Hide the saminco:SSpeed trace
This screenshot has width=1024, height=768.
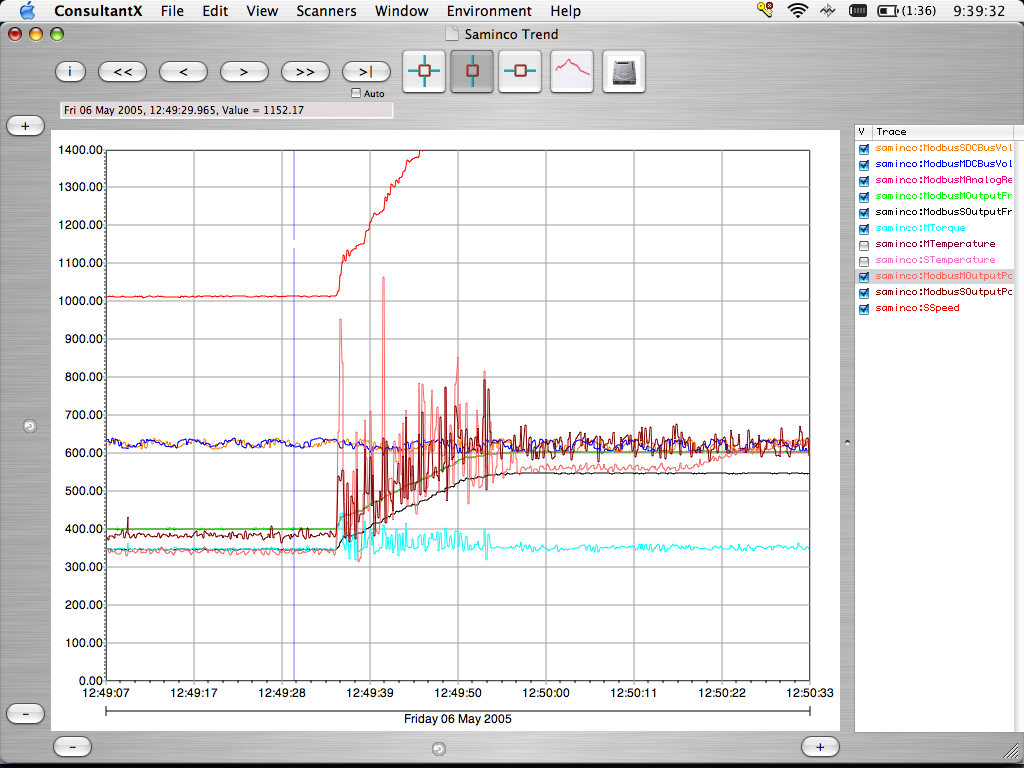(864, 309)
